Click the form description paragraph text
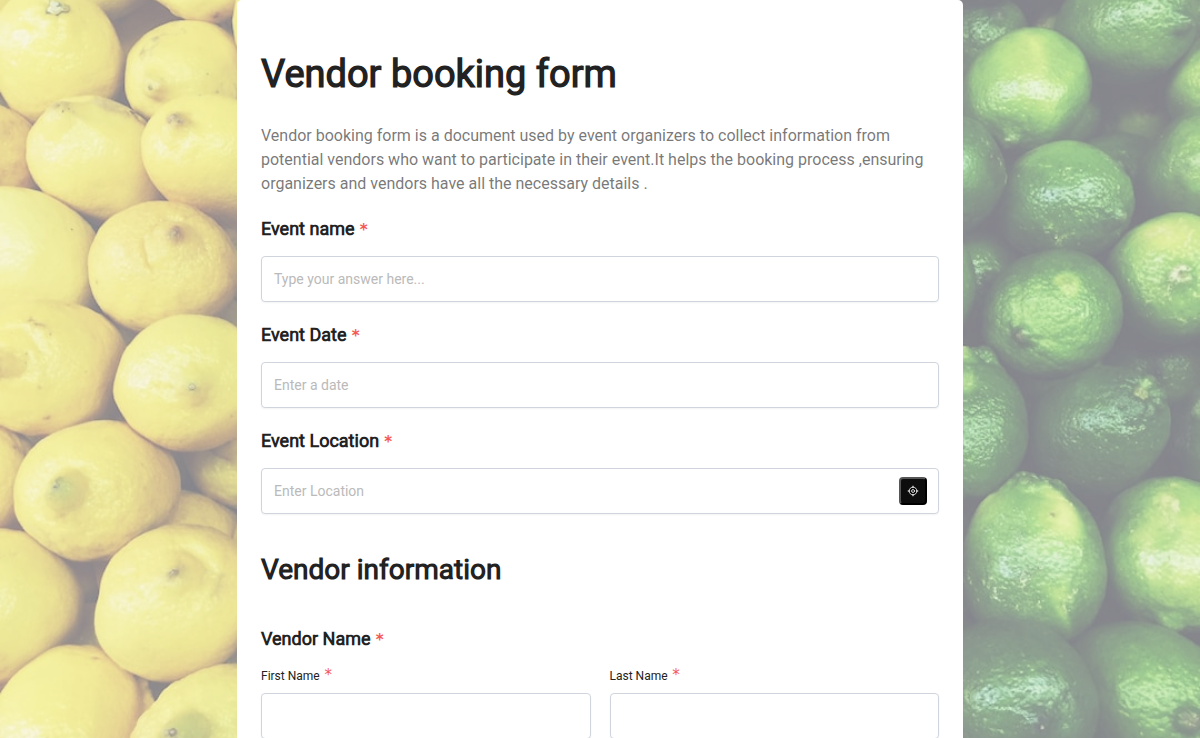Viewport: 1200px width, 738px height. click(x=590, y=159)
